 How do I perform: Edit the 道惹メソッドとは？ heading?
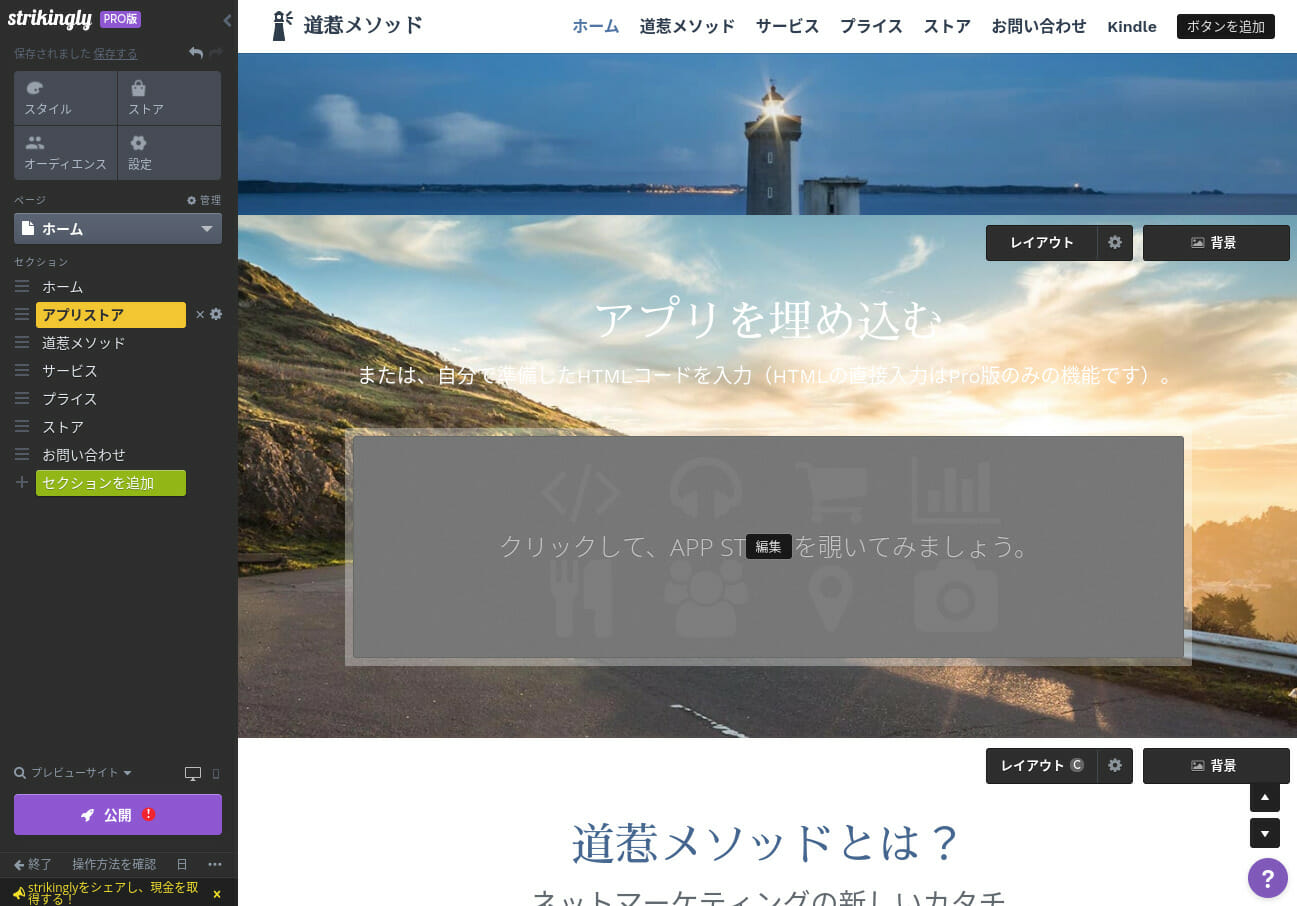[x=767, y=843]
